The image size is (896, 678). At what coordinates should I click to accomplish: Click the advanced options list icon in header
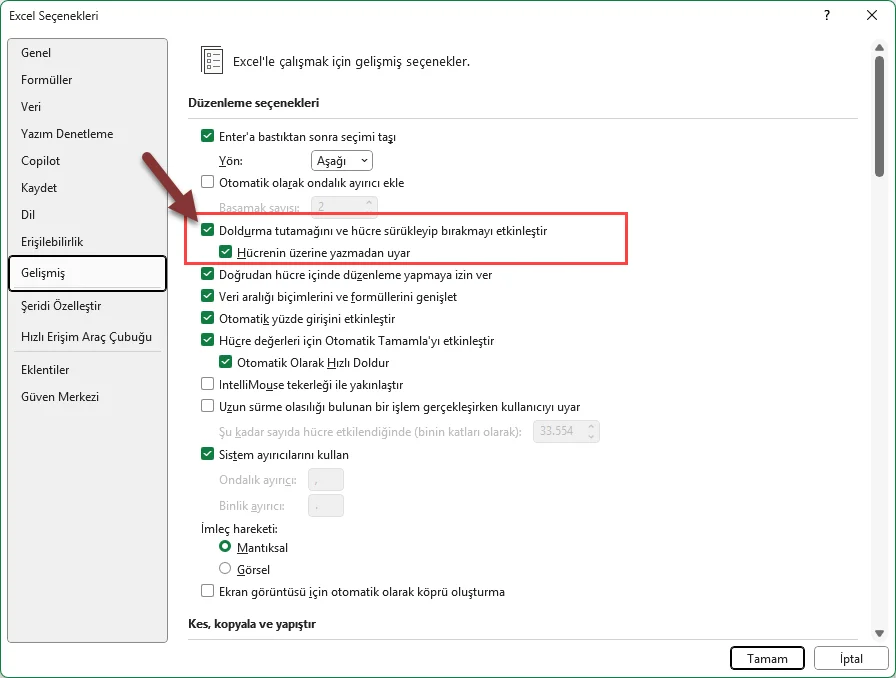[x=211, y=60]
